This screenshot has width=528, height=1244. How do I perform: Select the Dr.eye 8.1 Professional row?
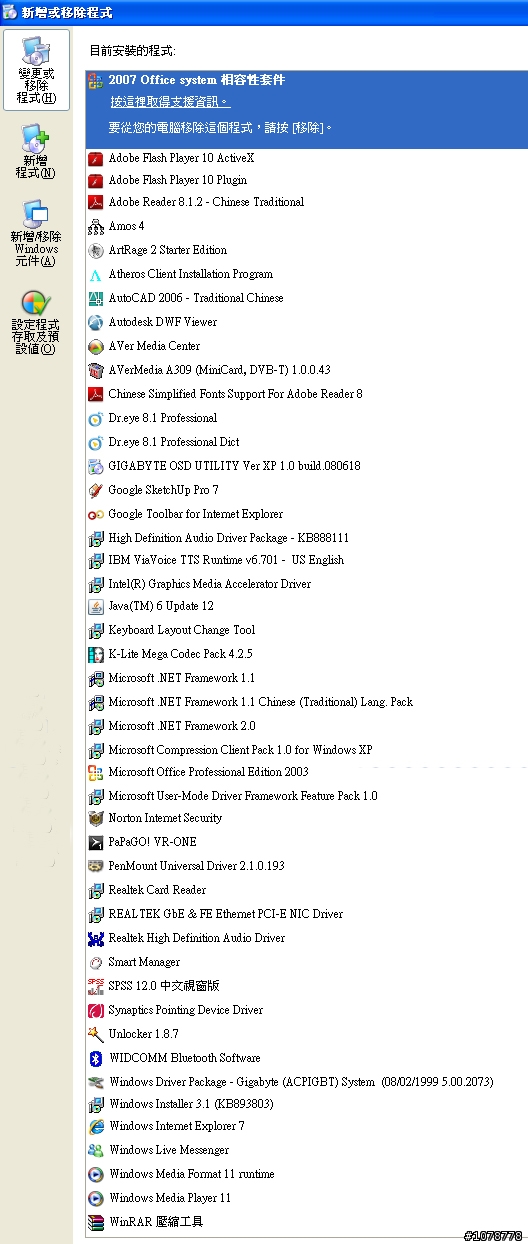tap(306, 418)
